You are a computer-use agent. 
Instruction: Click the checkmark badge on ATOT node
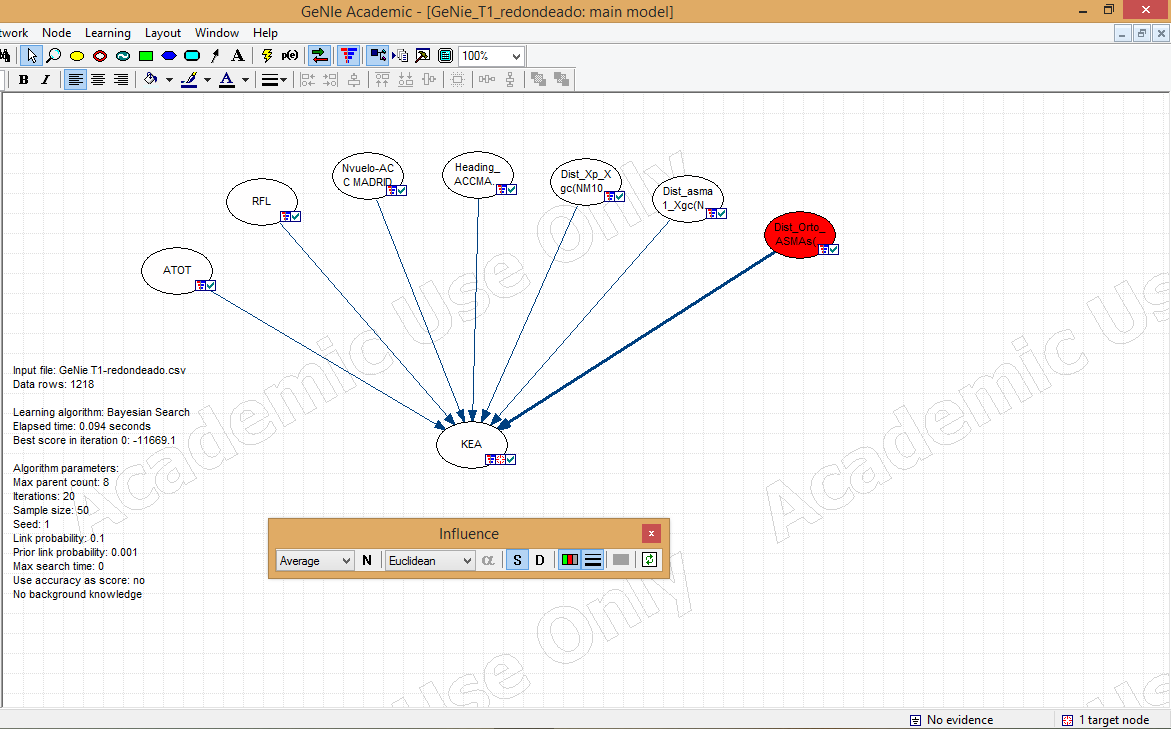point(211,285)
